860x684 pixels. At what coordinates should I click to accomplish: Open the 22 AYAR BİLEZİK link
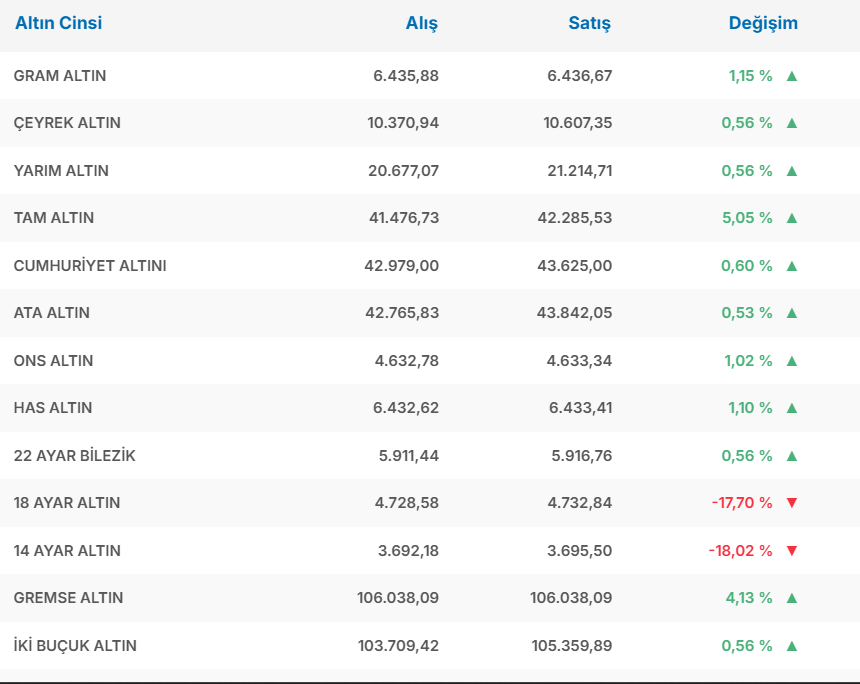click(x=74, y=456)
